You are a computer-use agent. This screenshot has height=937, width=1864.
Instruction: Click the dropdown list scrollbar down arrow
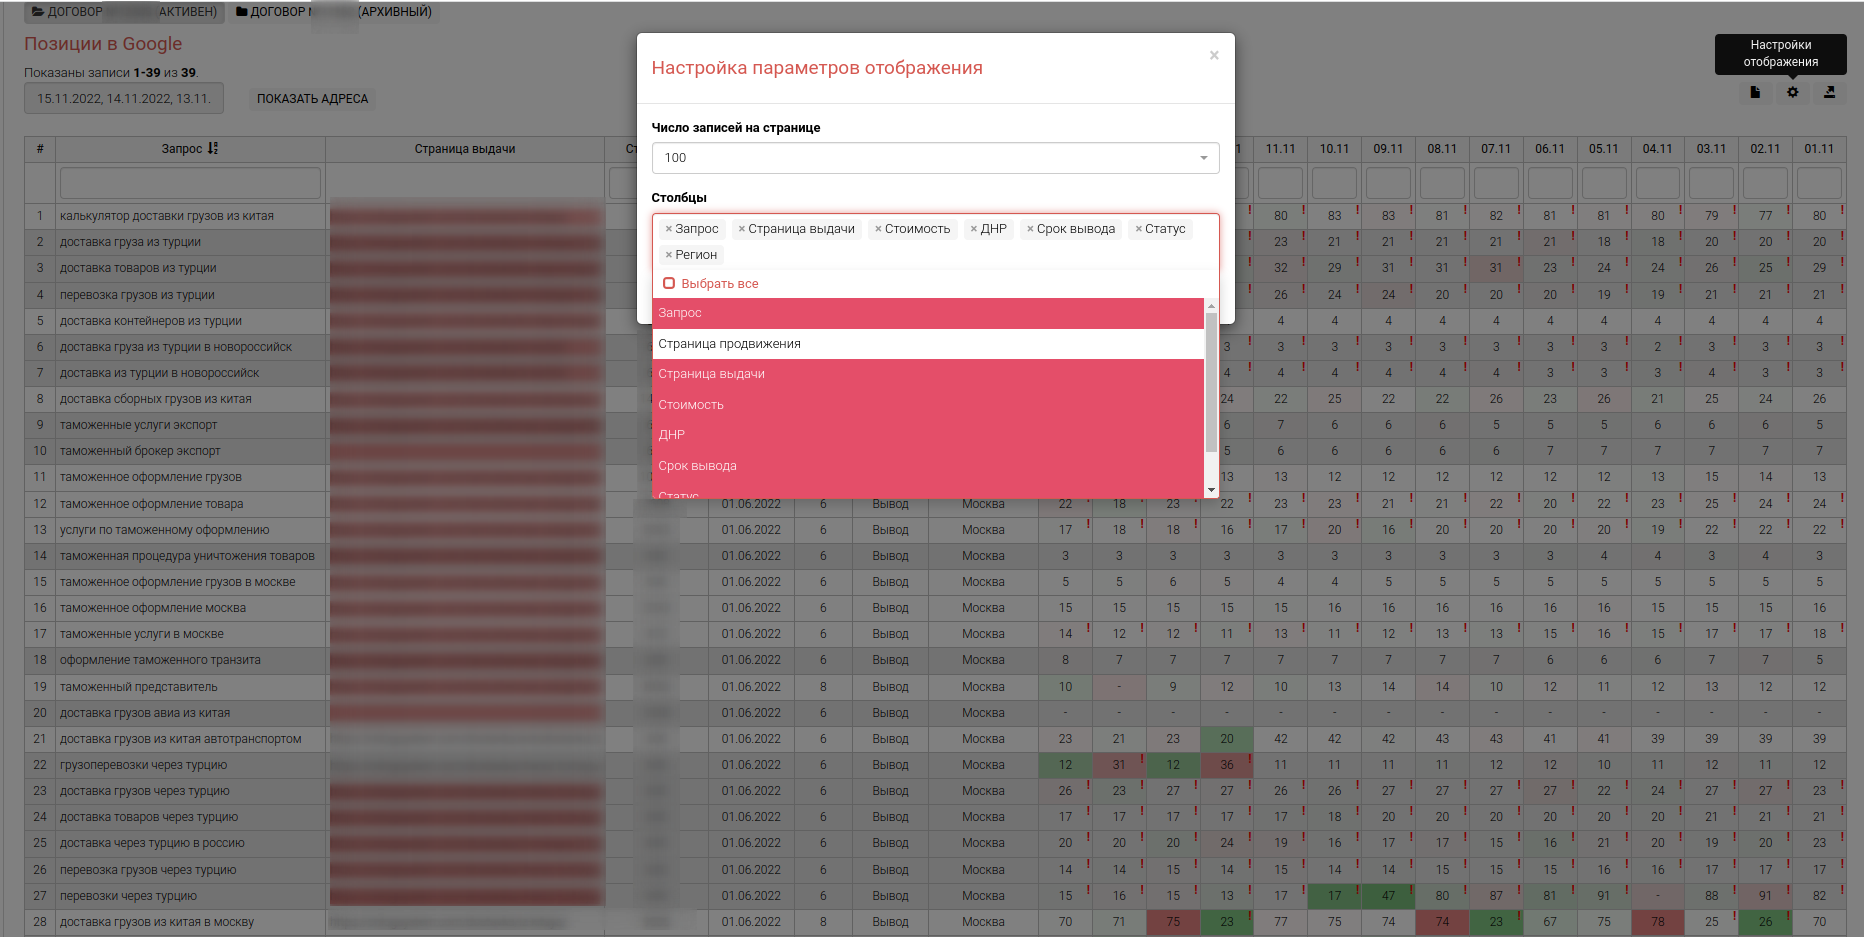tap(1211, 491)
